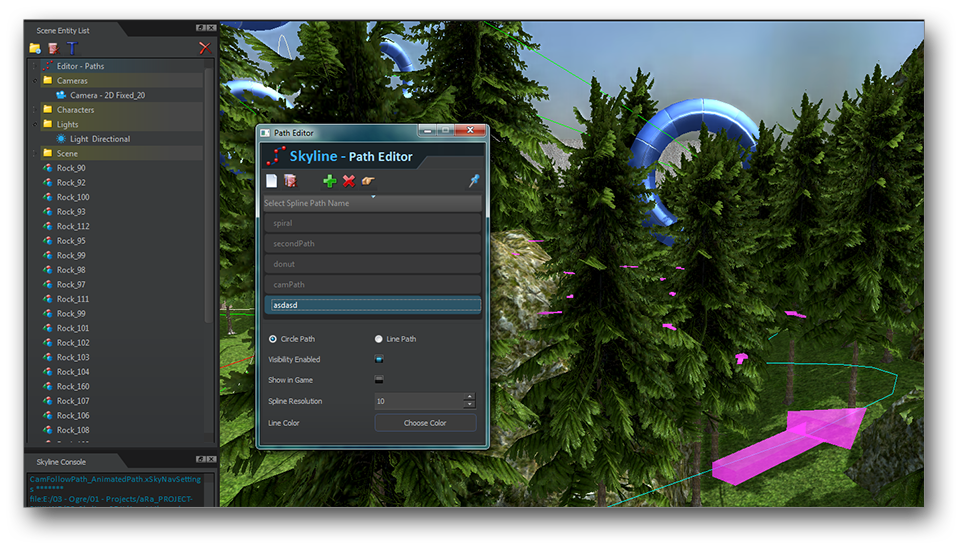Float the Scene Entity List panel

click(200, 28)
